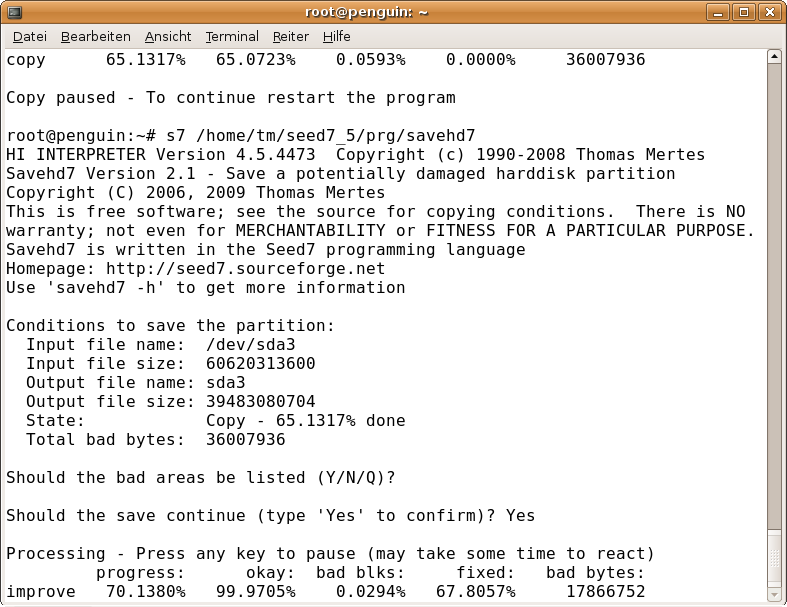
Task: Click the command path /home/tm/seed7_5/prg/savehd7
Action: pyautogui.click(x=335, y=136)
